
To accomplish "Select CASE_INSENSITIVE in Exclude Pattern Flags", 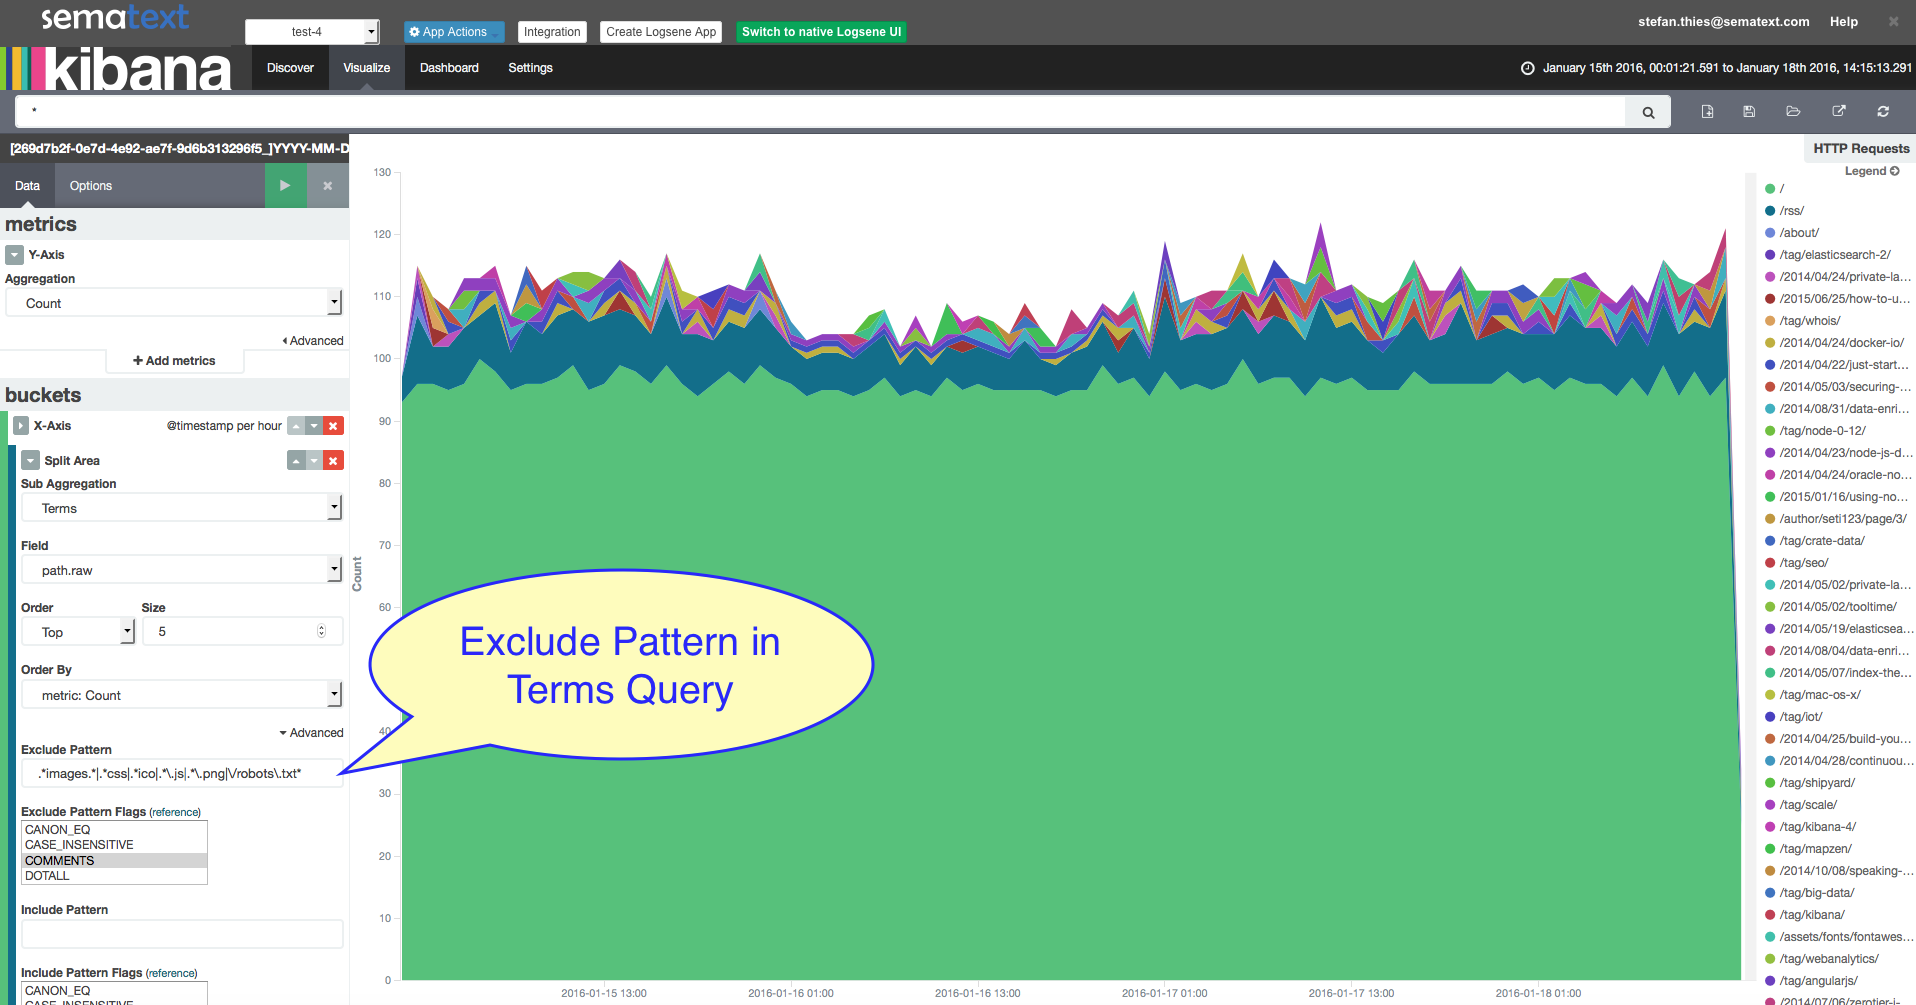I will click(114, 845).
